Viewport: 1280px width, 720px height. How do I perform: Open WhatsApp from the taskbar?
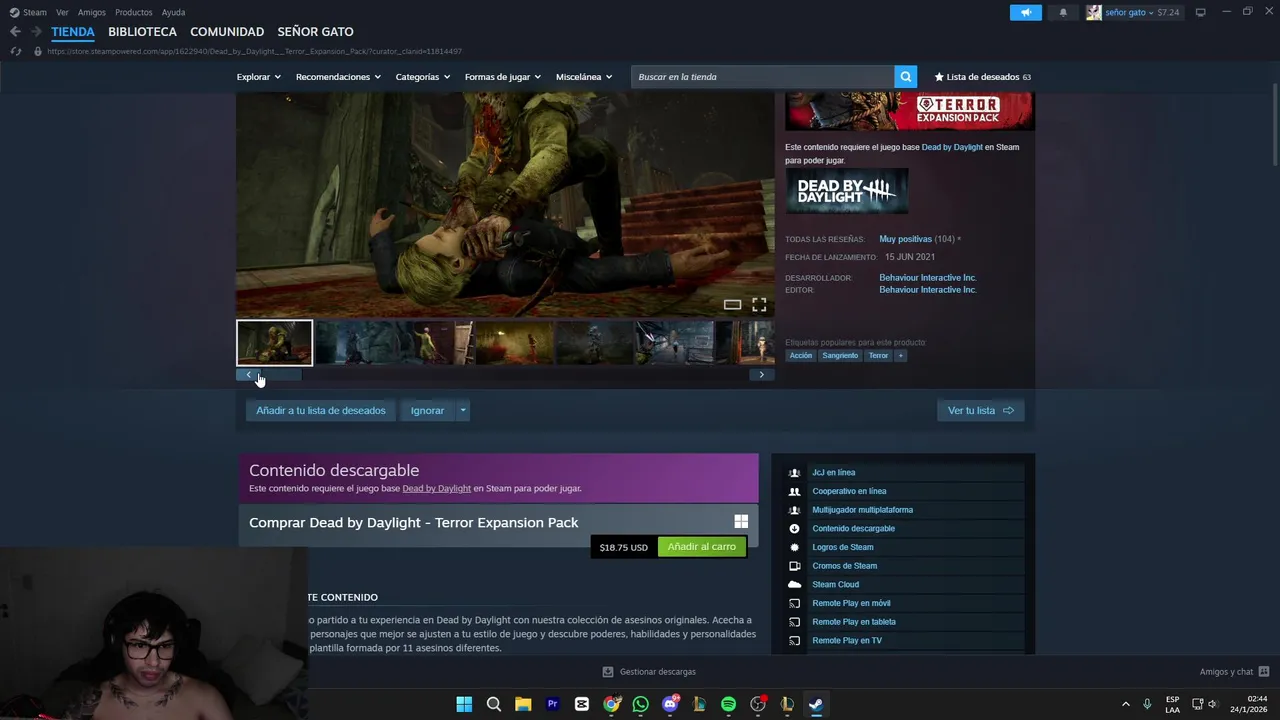point(640,704)
